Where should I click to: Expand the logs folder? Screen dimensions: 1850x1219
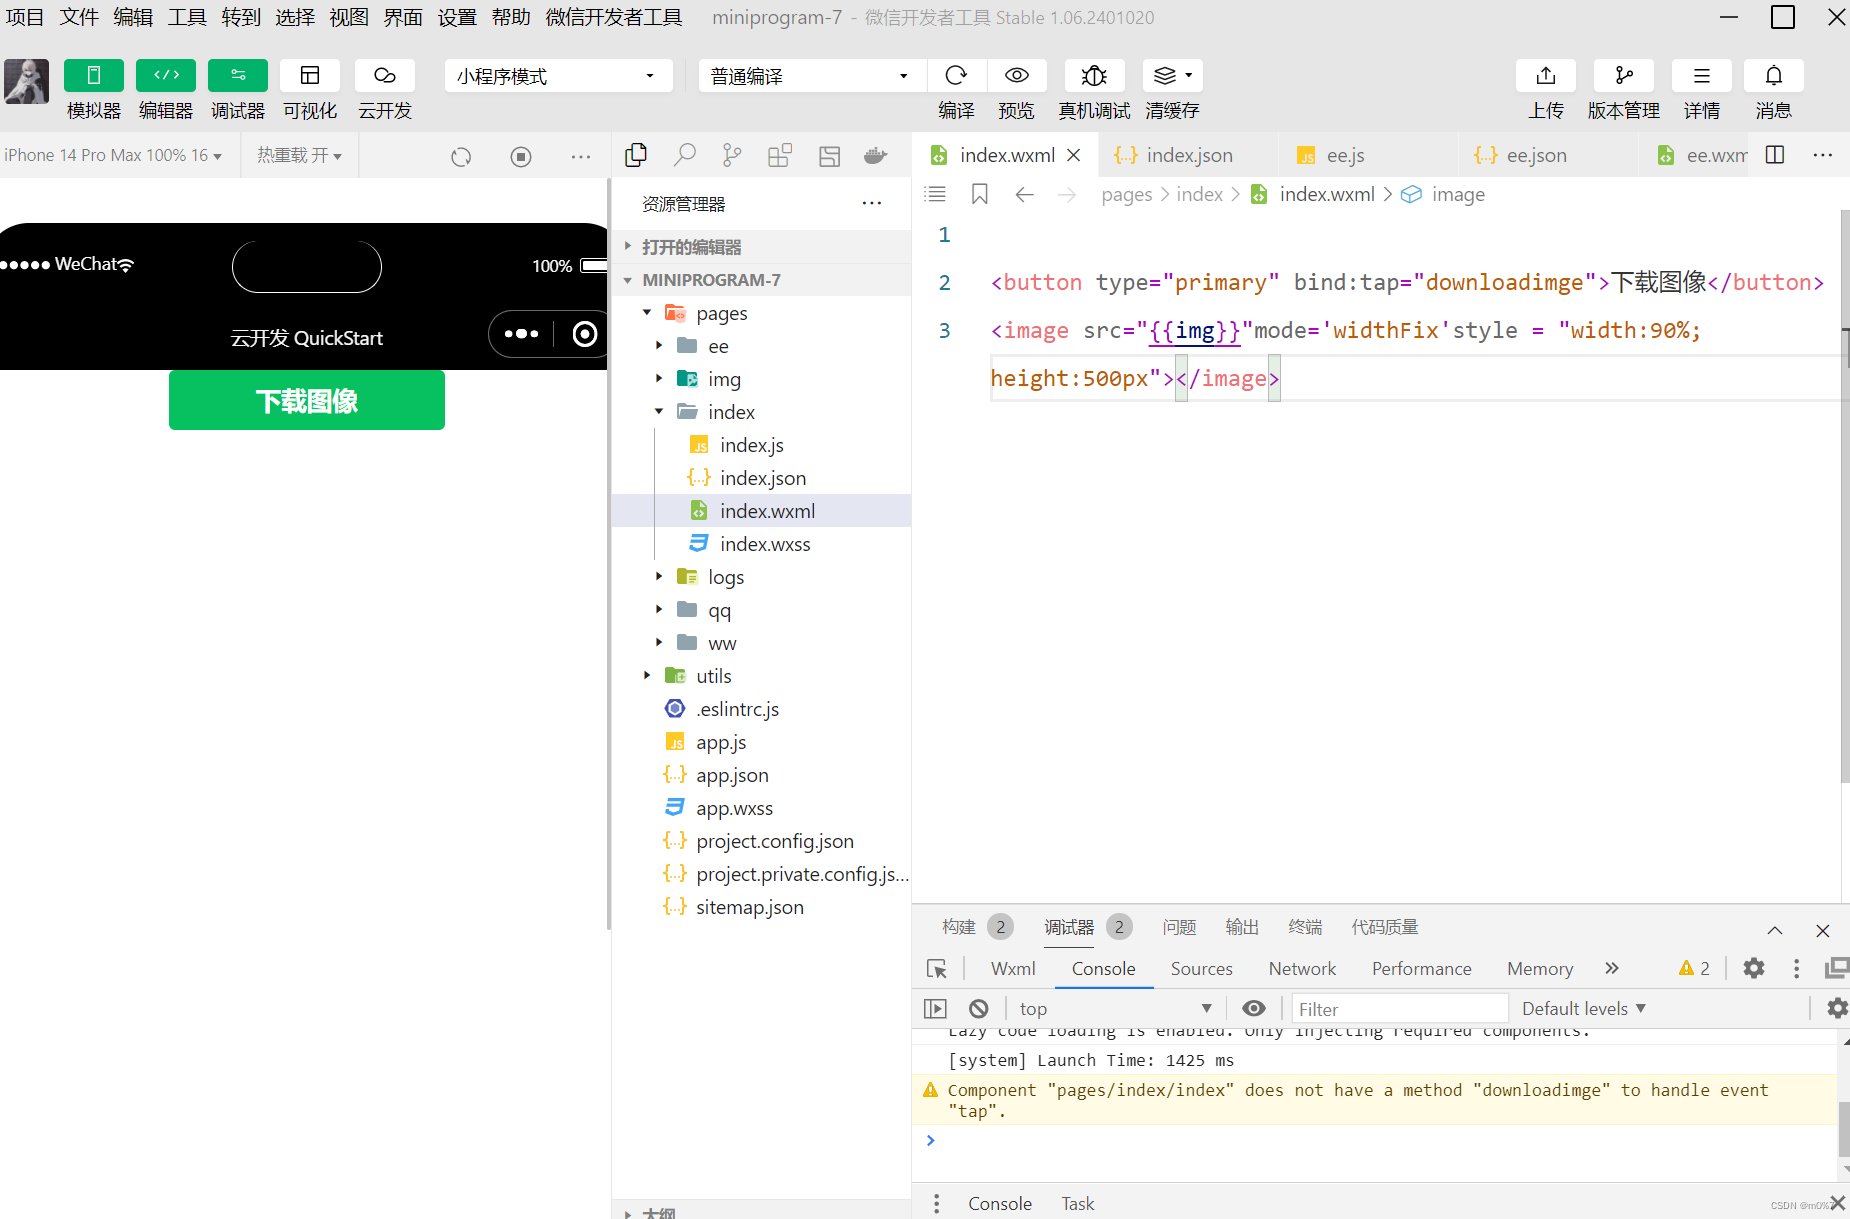[x=726, y=577]
